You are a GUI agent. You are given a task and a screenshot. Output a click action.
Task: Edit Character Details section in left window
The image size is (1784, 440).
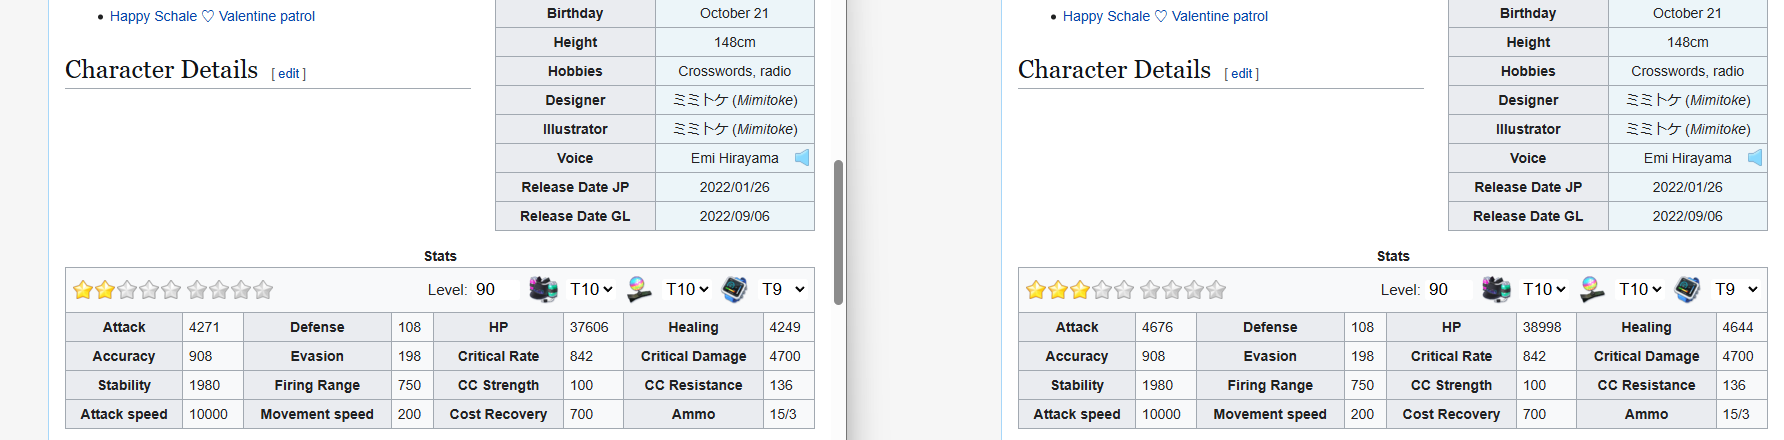click(289, 74)
